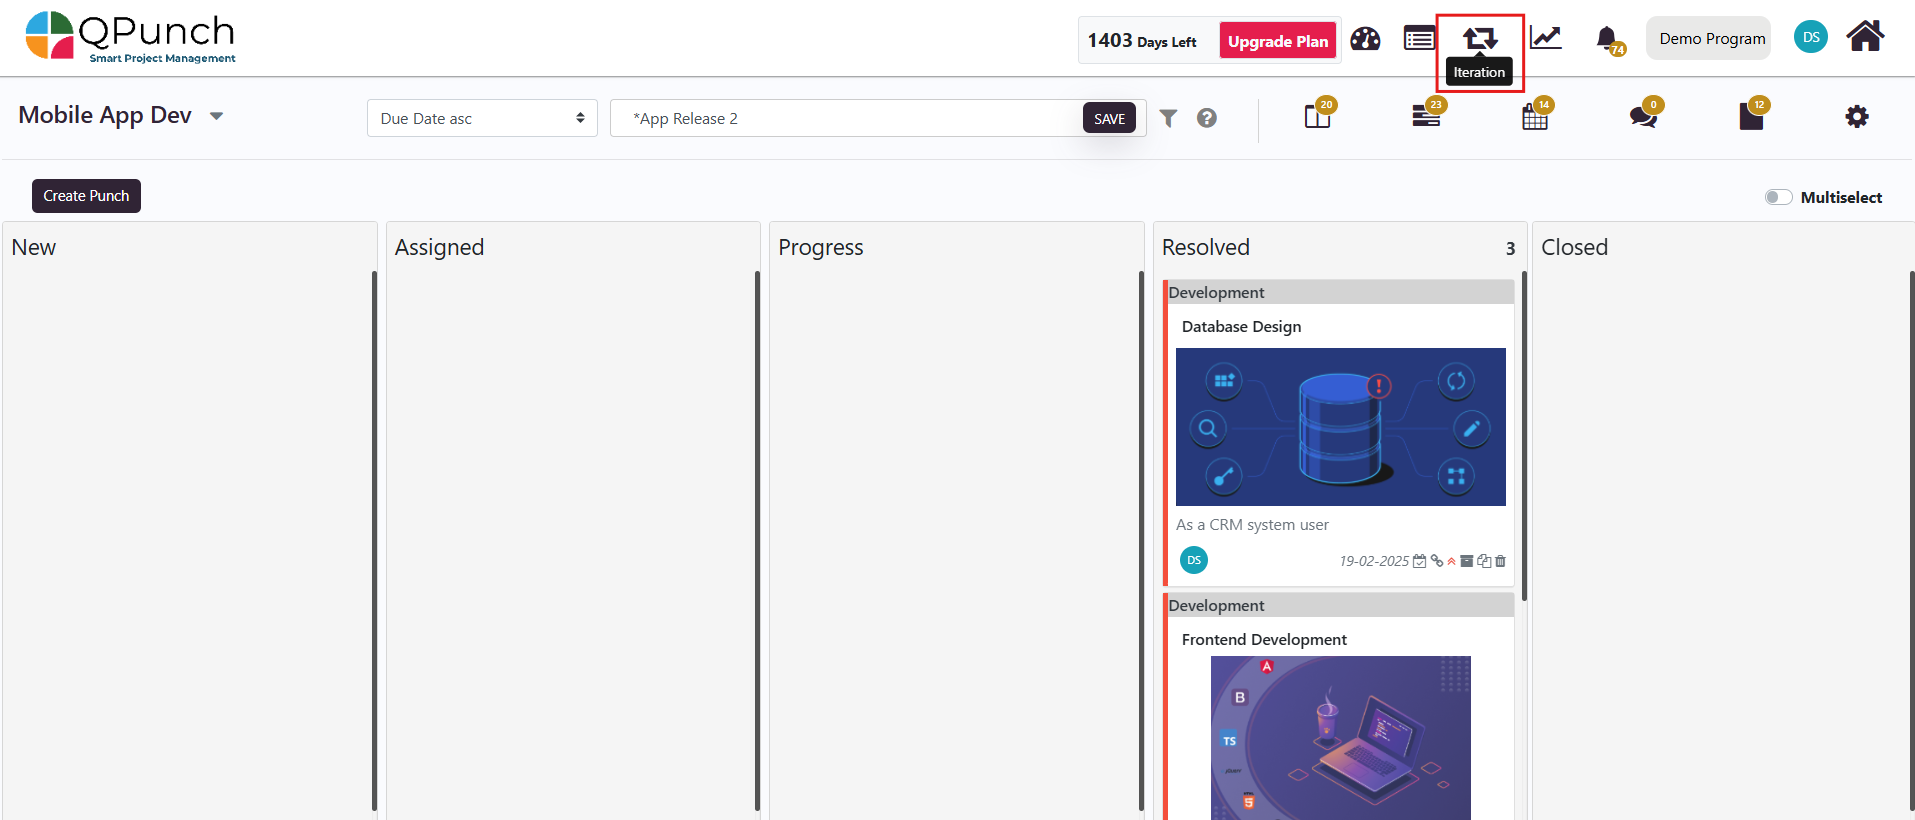Screen dimensions: 1915x820
Task: Click the Demo Program selector
Action: (x=1708, y=38)
